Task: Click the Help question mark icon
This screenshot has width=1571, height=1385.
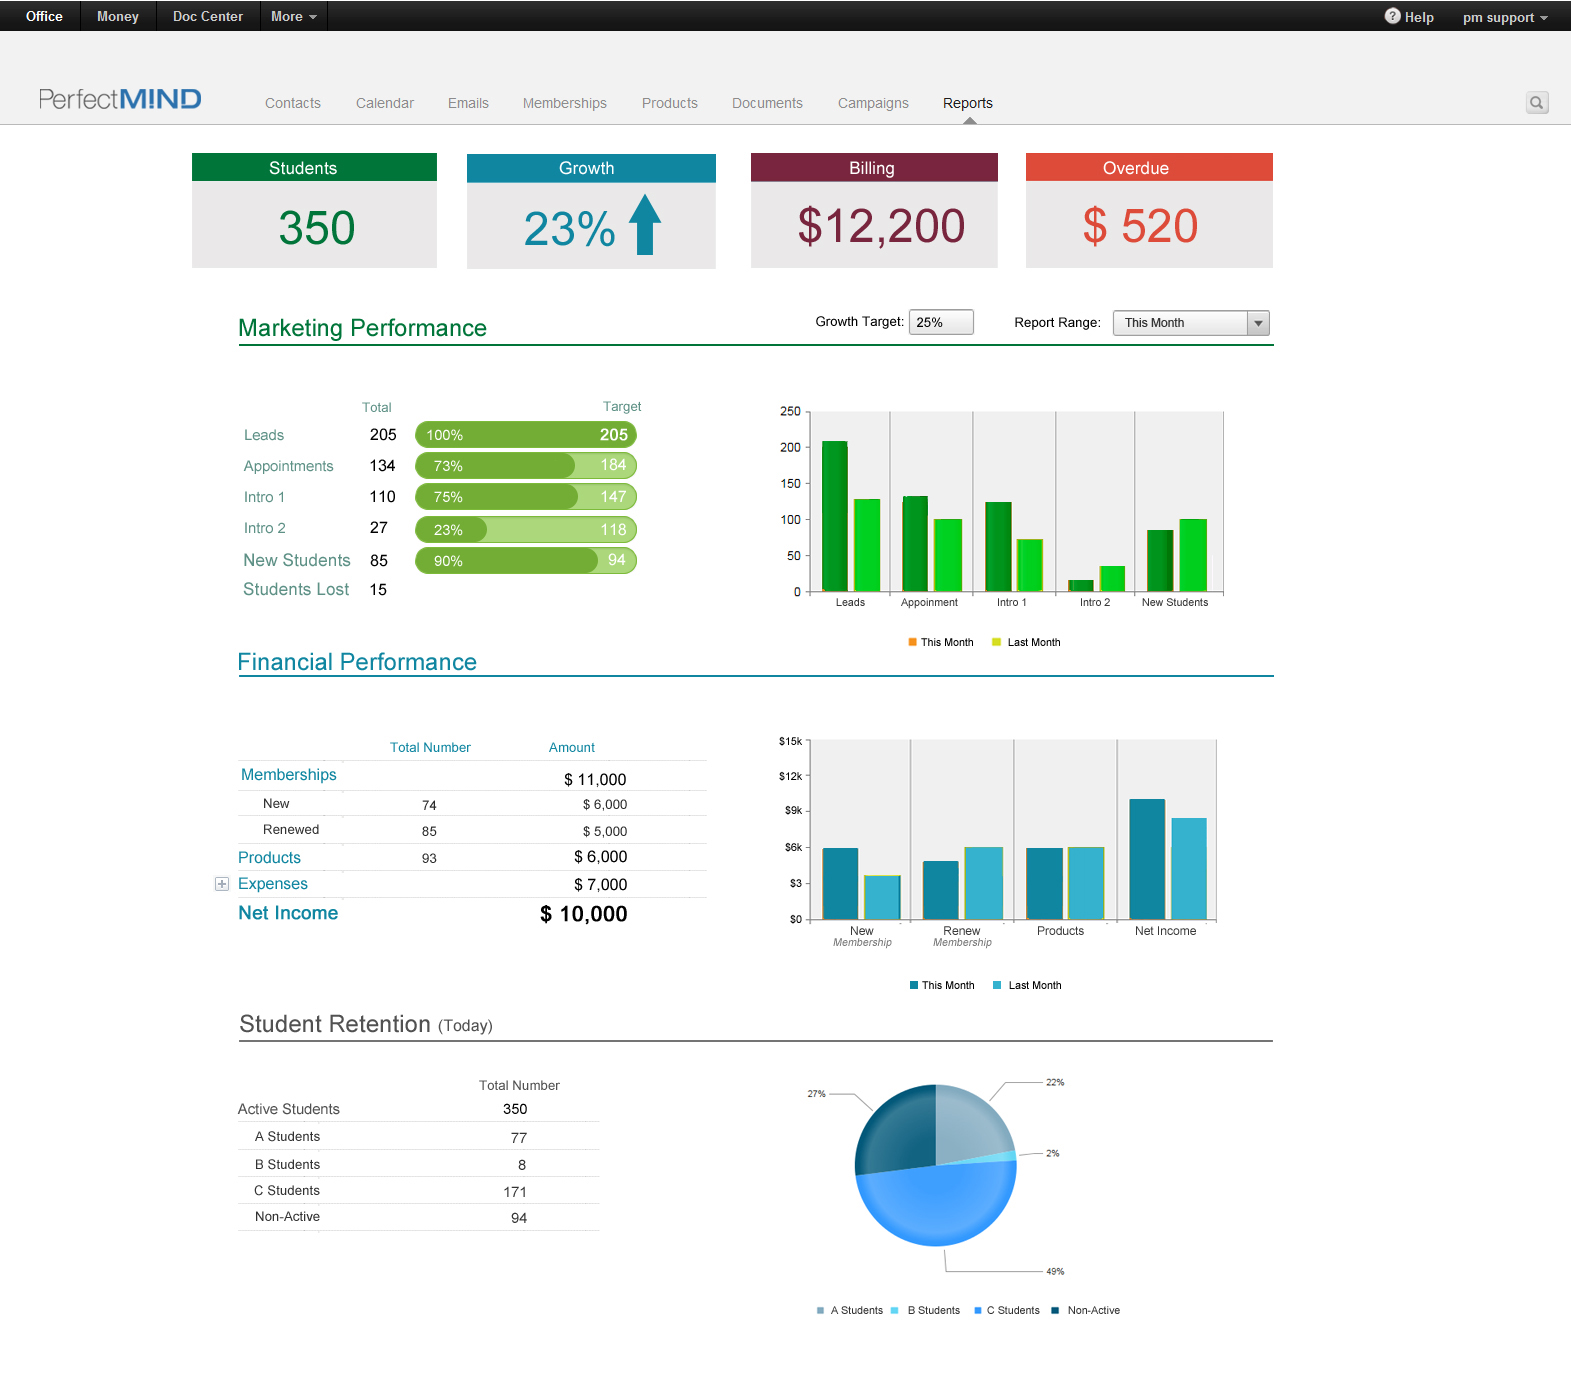Action: click(x=1392, y=16)
